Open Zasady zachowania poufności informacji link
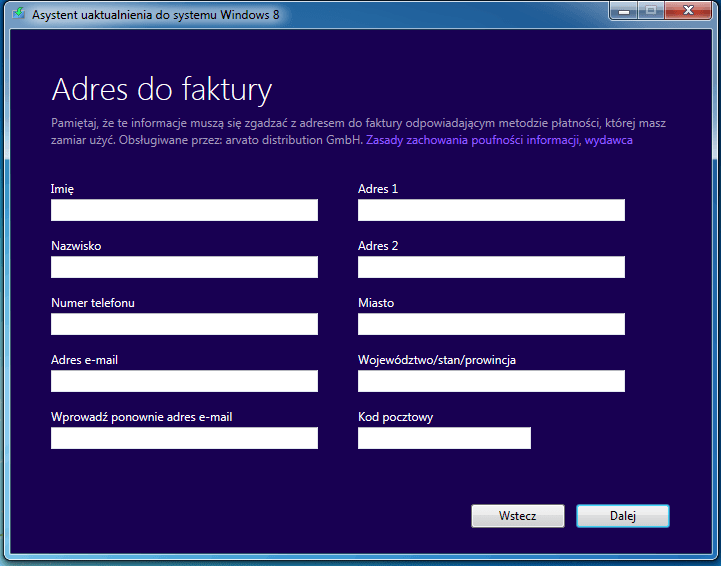The image size is (721, 566). (x=472, y=140)
